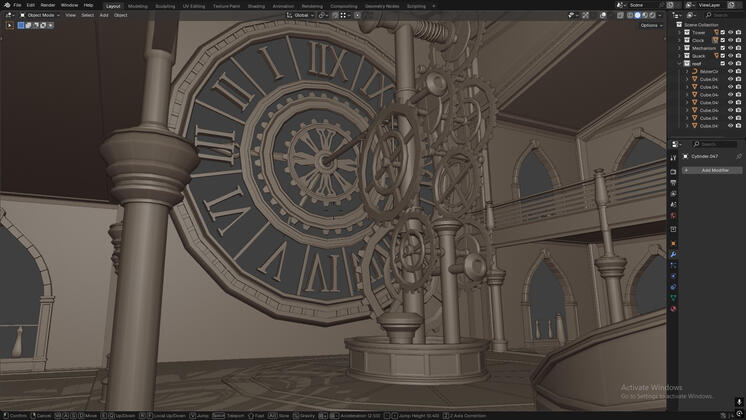Hide the Quack collection with eye icon
The image size is (746, 420).
pyautogui.click(x=731, y=56)
